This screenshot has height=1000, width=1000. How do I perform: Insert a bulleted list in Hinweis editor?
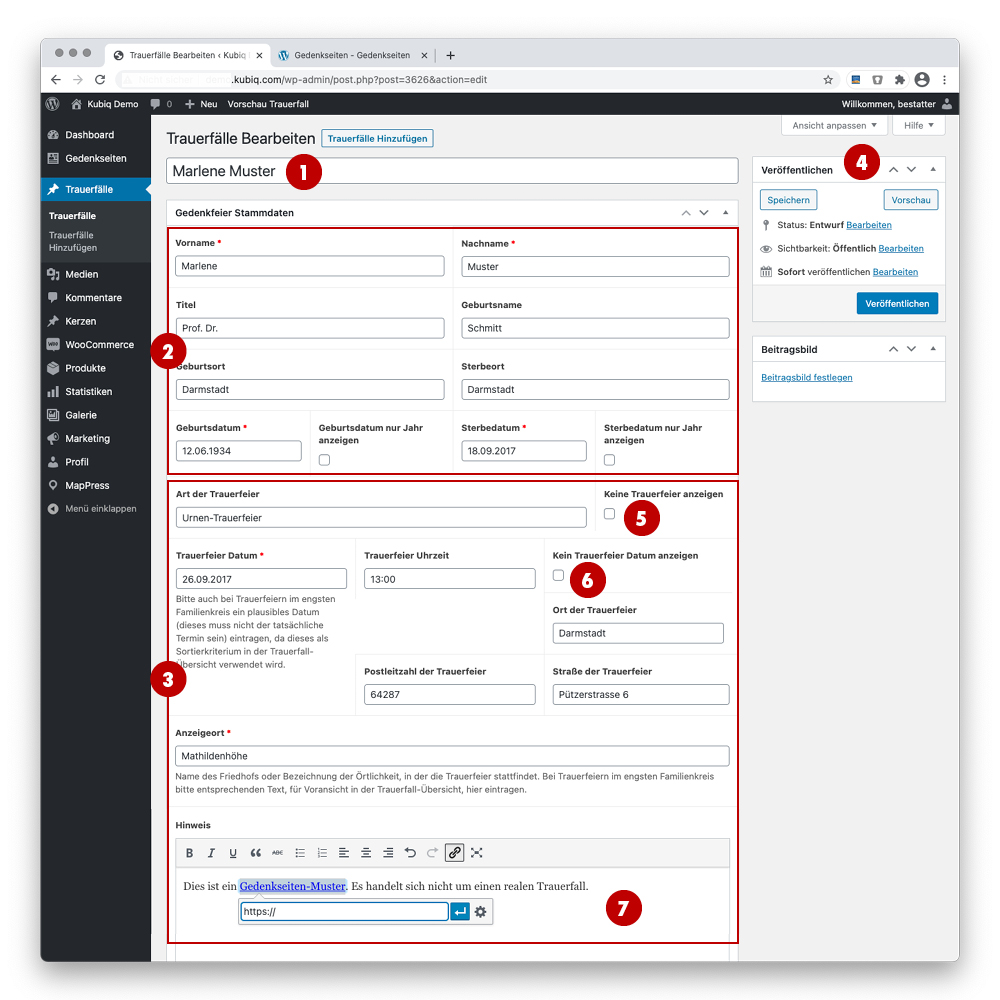(x=300, y=853)
